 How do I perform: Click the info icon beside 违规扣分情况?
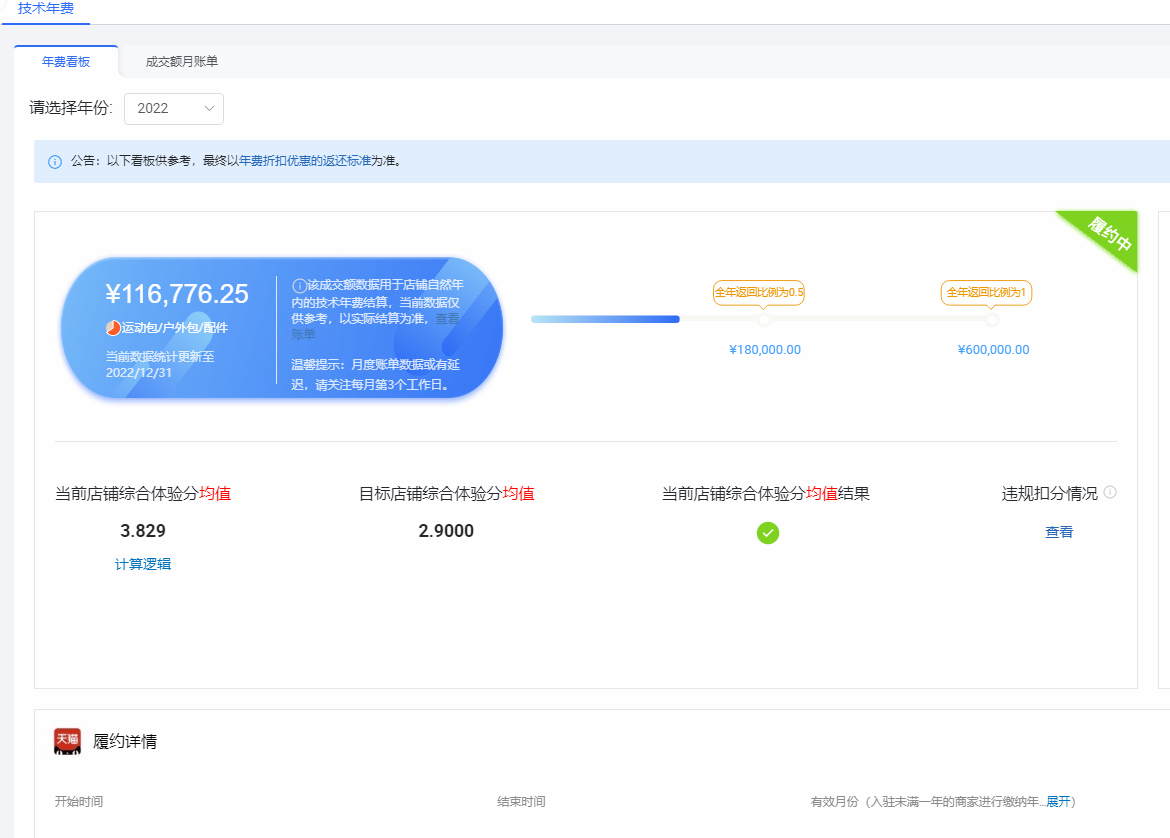[1110, 492]
